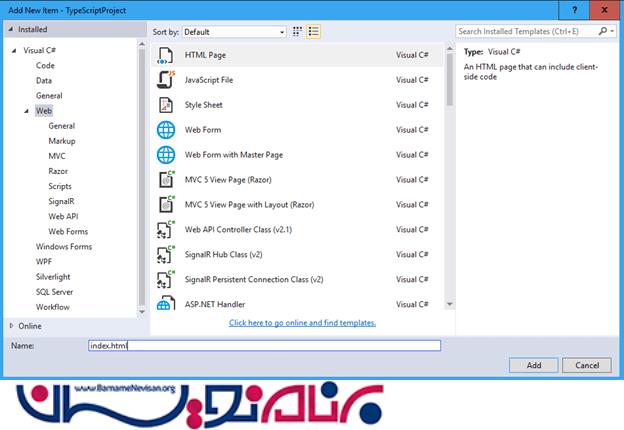
Task: Collapse the Visual C# tree node
Action: (x=15, y=50)
